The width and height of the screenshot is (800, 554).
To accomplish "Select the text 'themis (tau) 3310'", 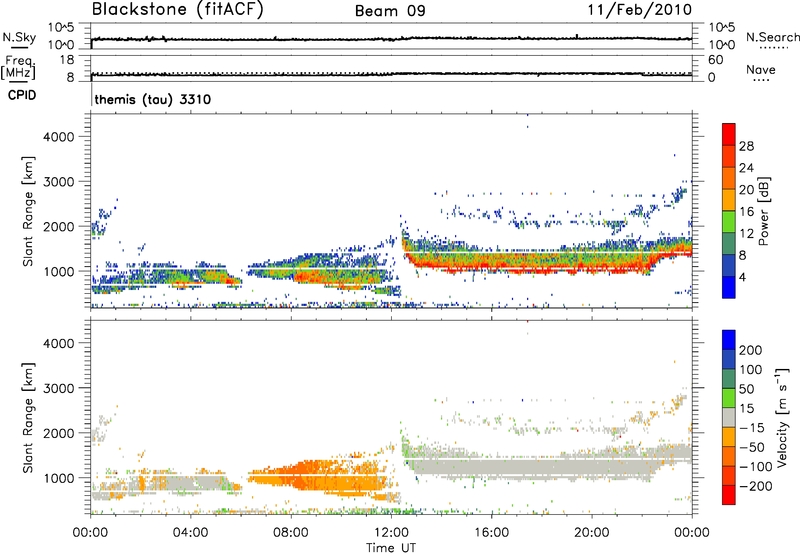I will (x=153, y=99).
